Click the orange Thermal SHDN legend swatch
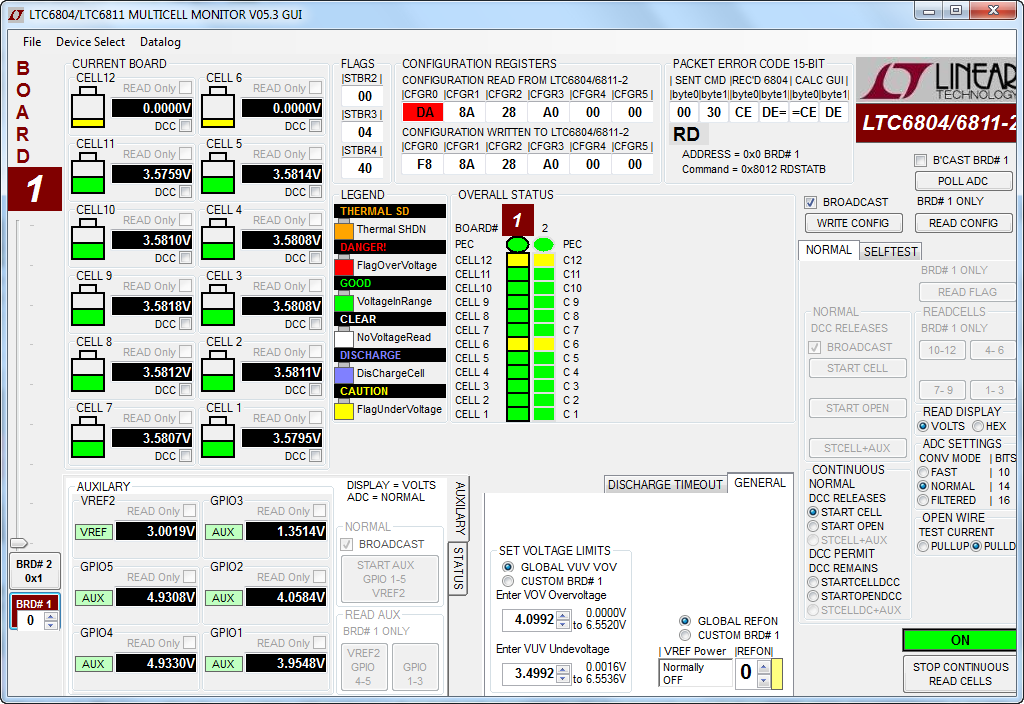Screen dimensions: 1024x704 (x=344, y=230)
